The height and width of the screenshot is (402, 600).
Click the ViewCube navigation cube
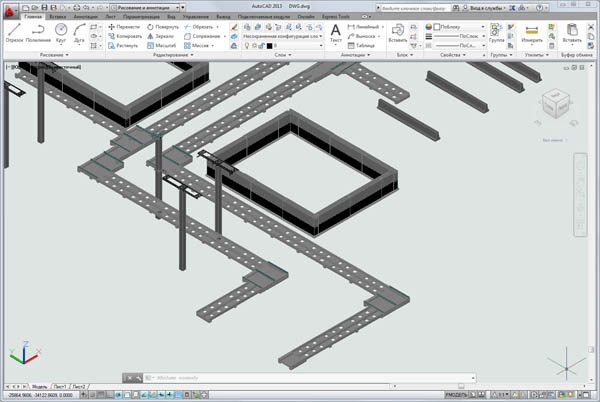(x=552, y=104)
